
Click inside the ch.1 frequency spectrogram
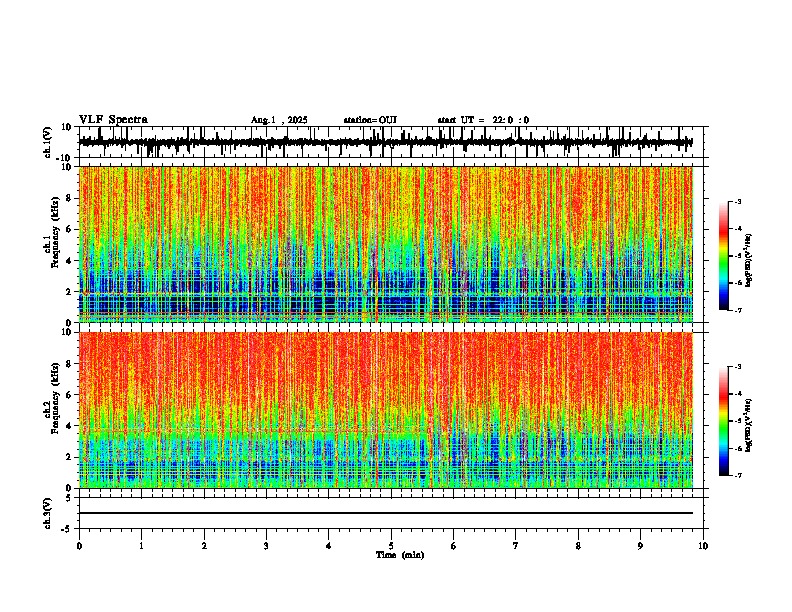click(x=385, y=244)
